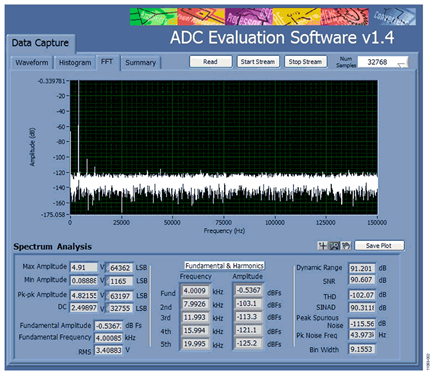Image resolution: width=435 pixels, height=374 pixels.
Task: Click the Bin Width value field
Action: click(362, 349)
